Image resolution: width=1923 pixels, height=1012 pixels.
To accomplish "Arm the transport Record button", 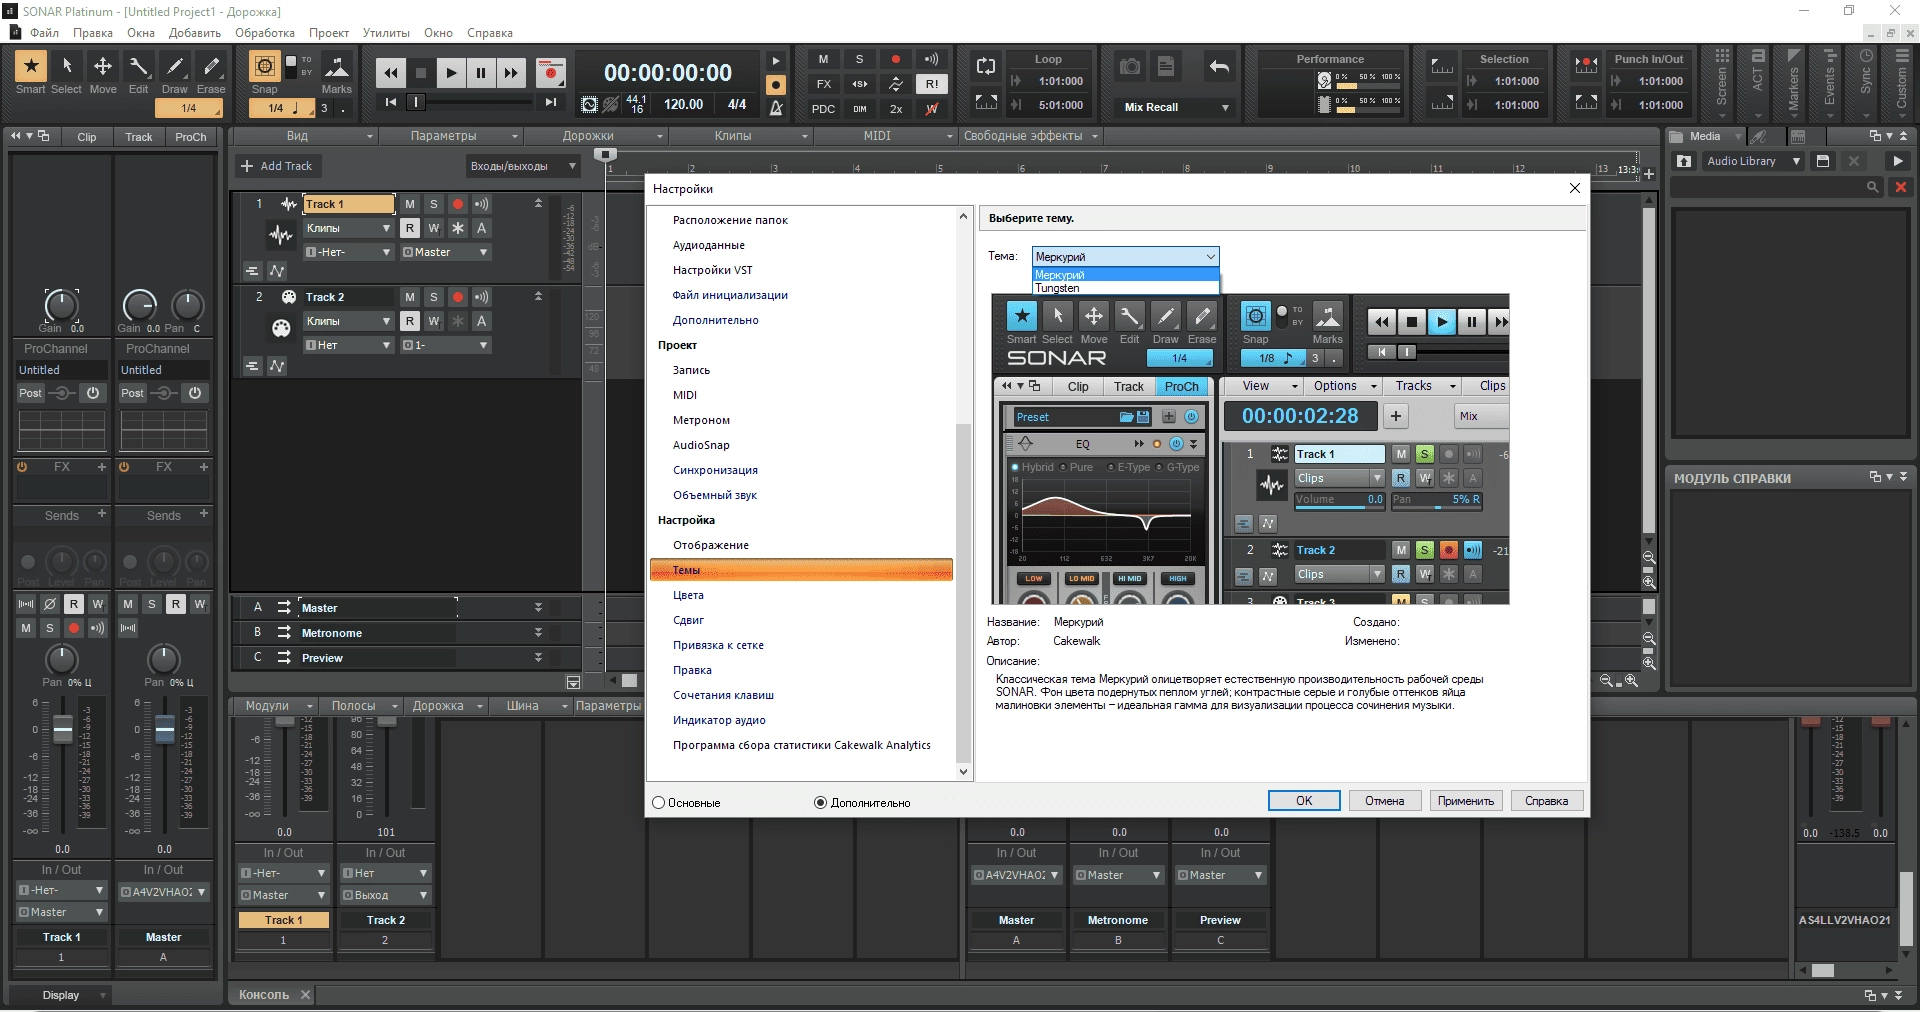I will point(550,72).
